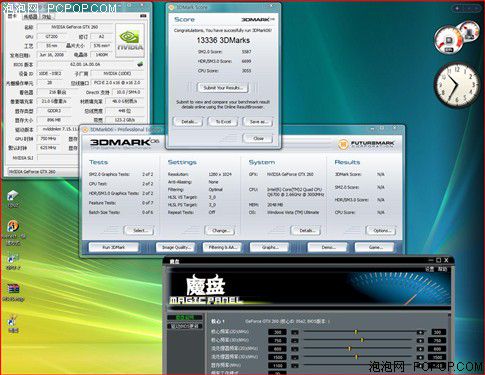Click the Game button in 3DMark06
Screen dimensions: 485x375
pos(375,247)
